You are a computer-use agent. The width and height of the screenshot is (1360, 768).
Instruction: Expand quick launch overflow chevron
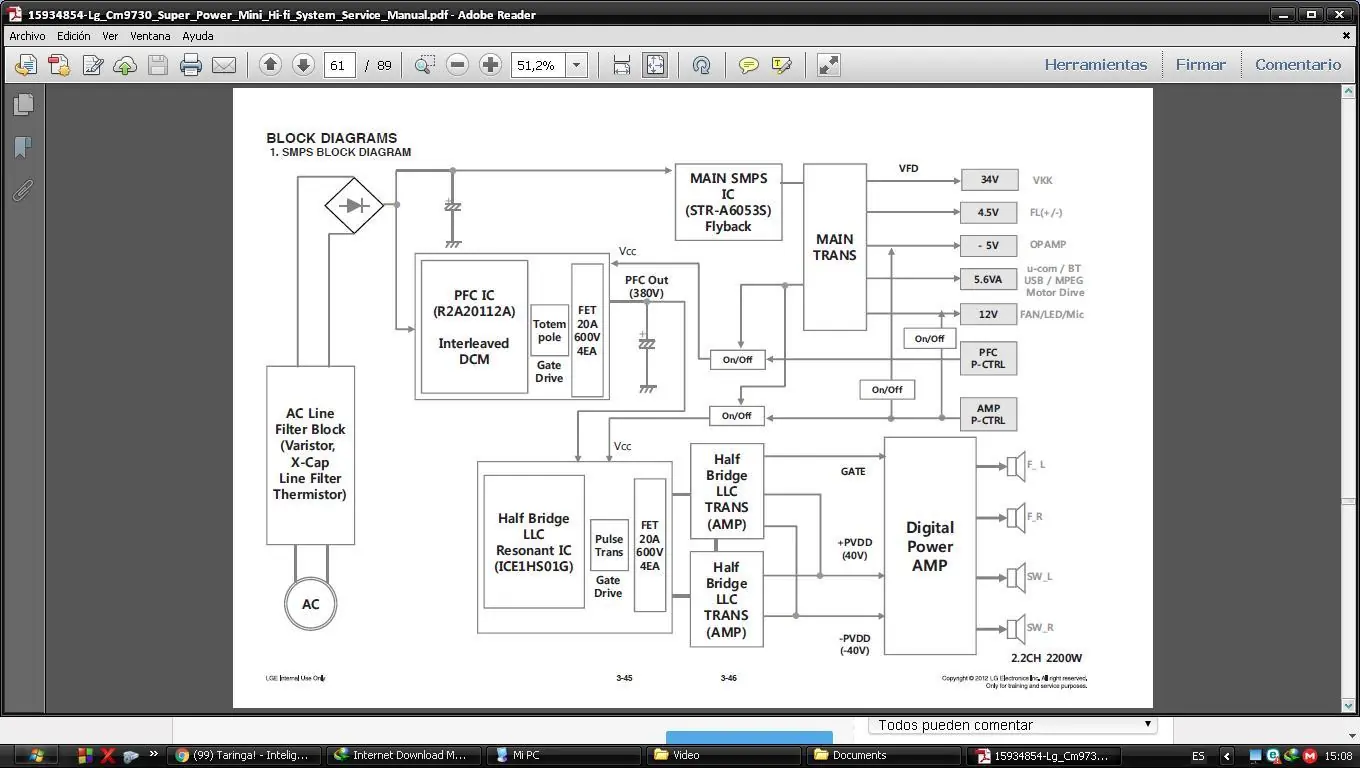click(x=153, y=754)
